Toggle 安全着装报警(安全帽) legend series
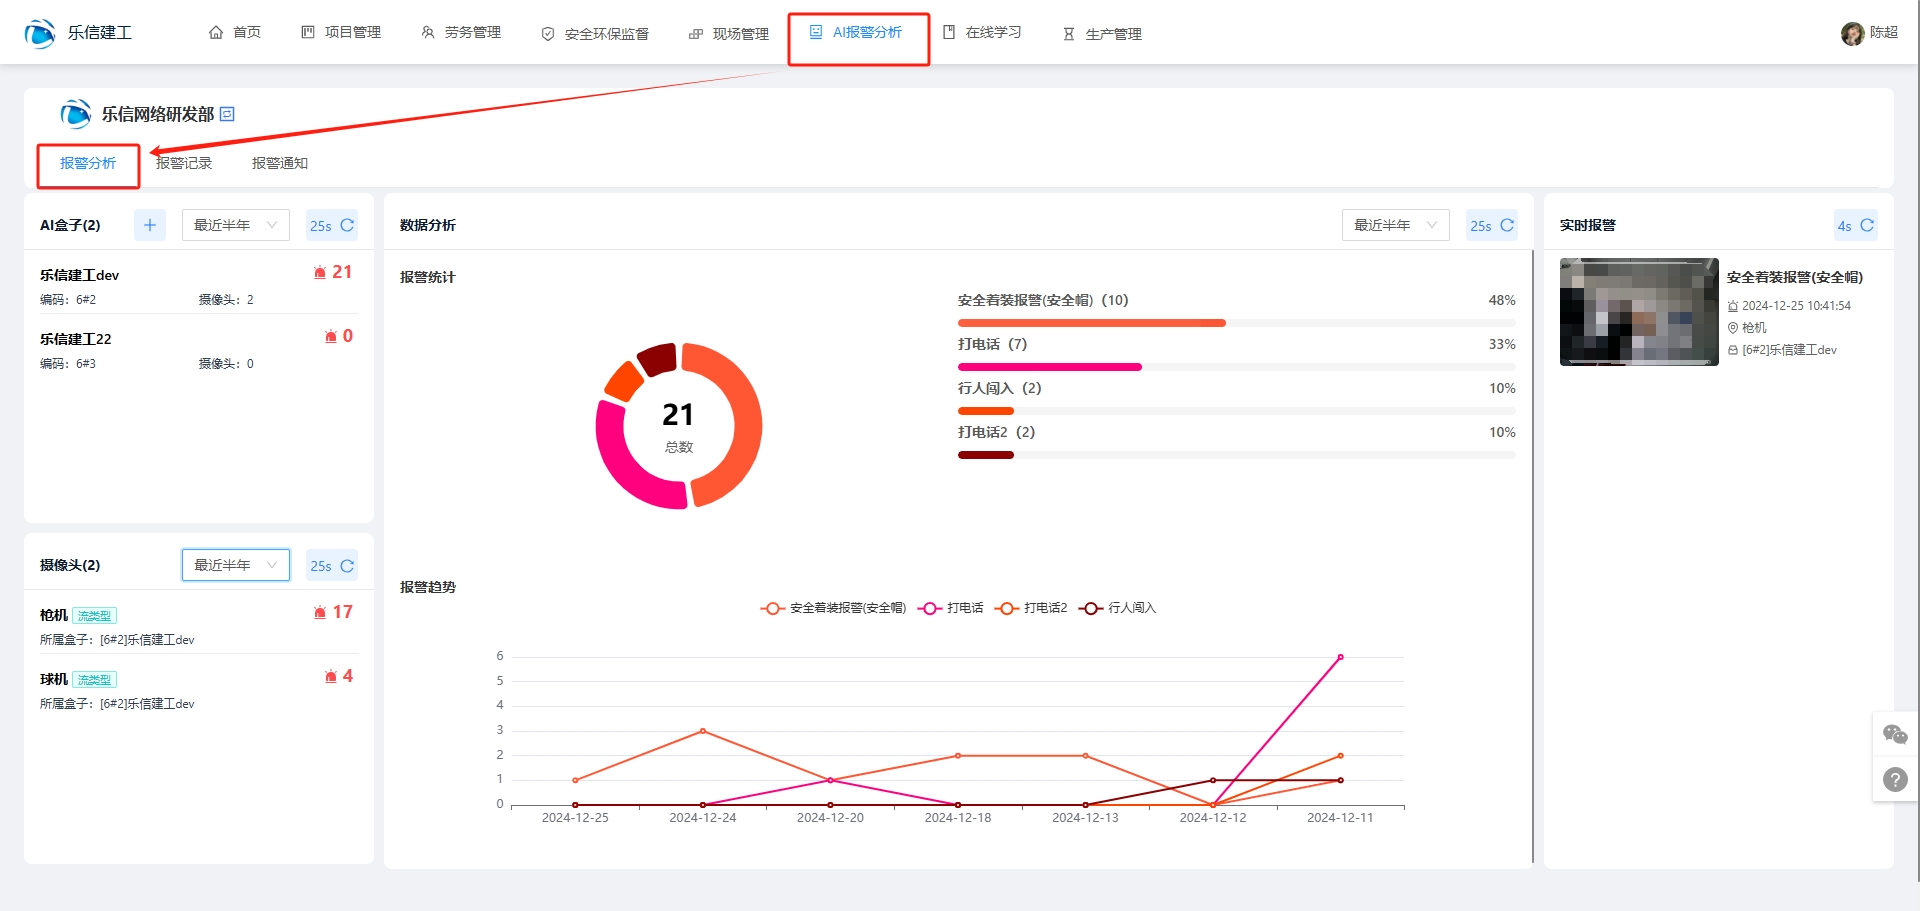Viewport: 1920px width, 911px height. (x=833, y=608)
